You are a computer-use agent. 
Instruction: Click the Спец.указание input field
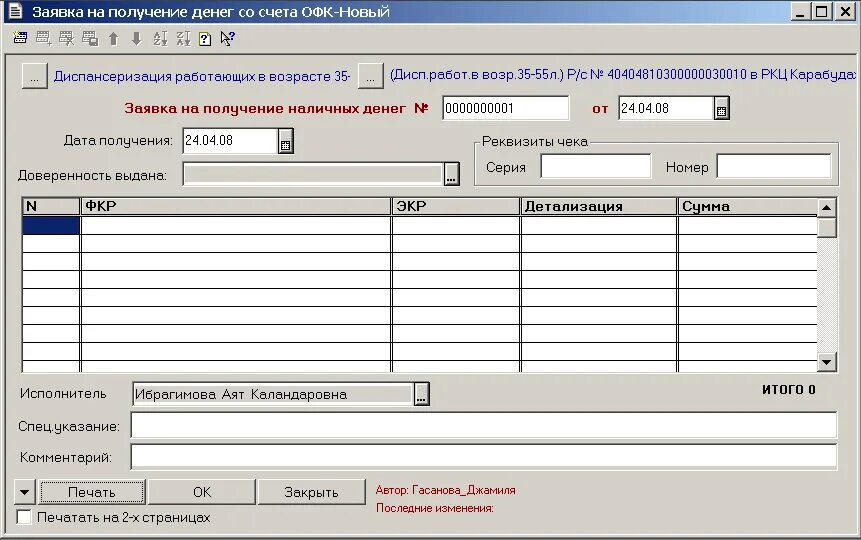[x=484, y=426]
